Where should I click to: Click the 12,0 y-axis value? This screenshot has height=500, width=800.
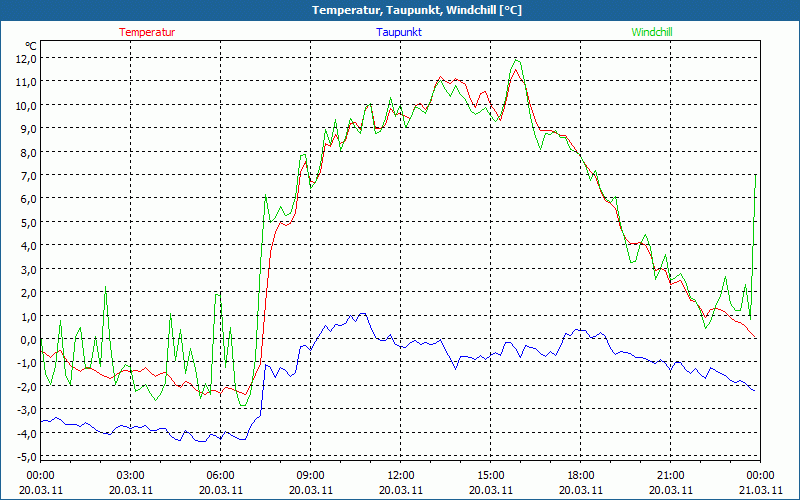27,59
